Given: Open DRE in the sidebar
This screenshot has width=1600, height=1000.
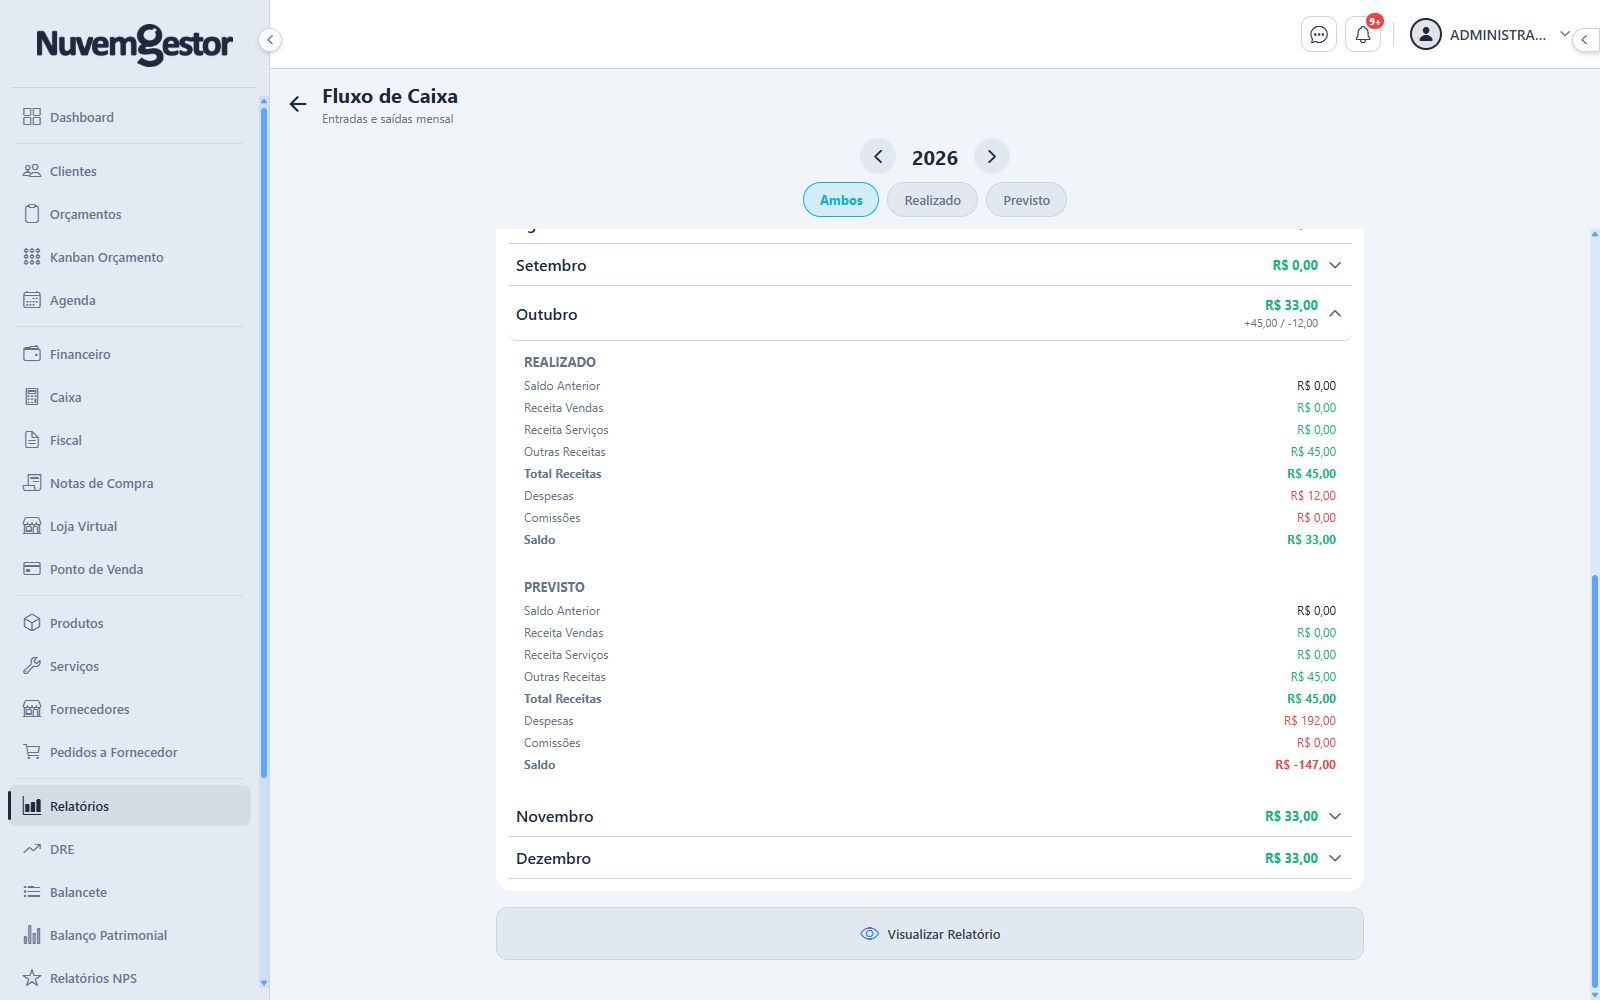Looking at the screenshot, I should (130, 849).
